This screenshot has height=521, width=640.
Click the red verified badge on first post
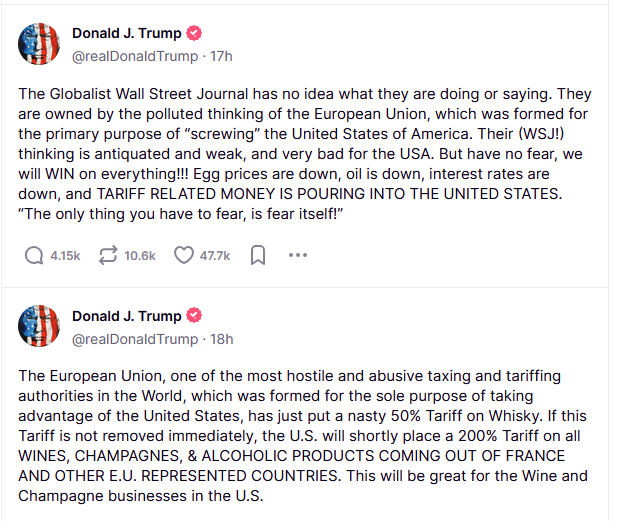(194, 33)
